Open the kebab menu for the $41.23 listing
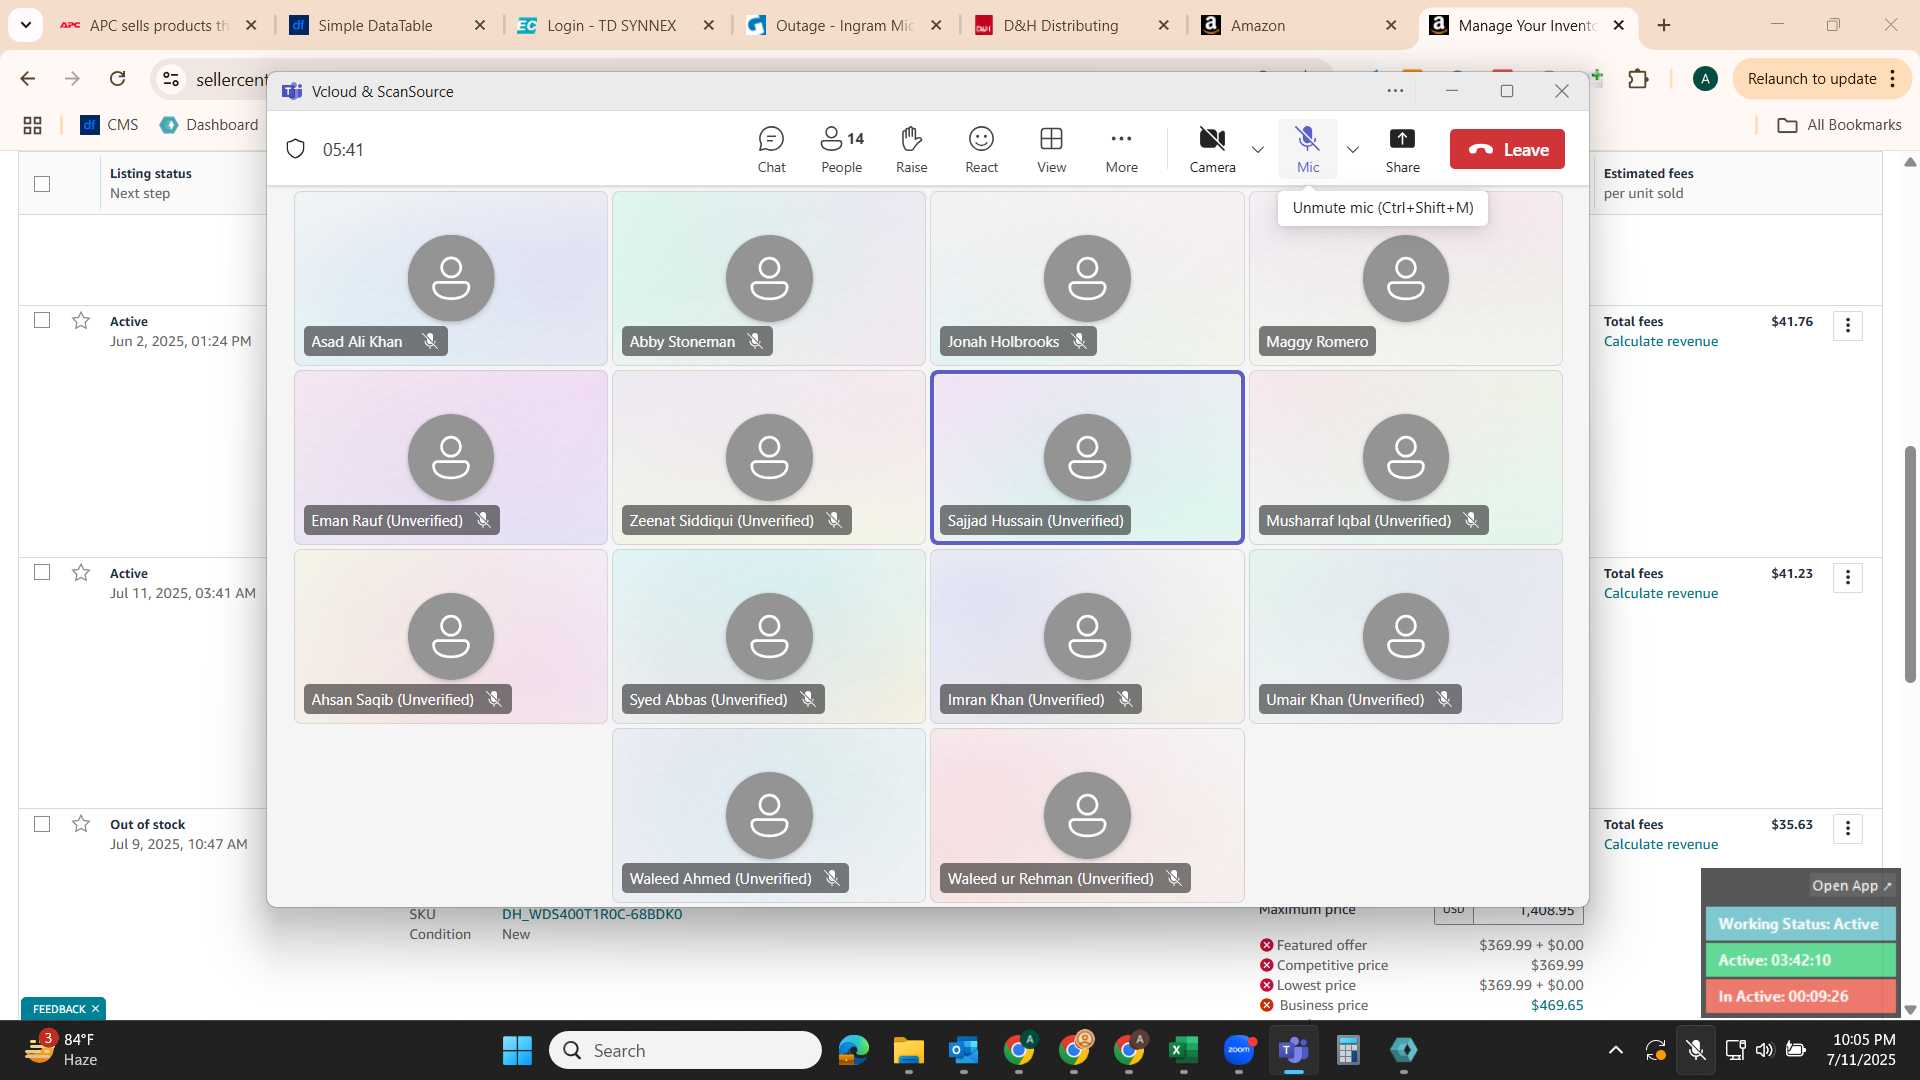Viewport: 1920px width, 1080px height. [1847, 577]
